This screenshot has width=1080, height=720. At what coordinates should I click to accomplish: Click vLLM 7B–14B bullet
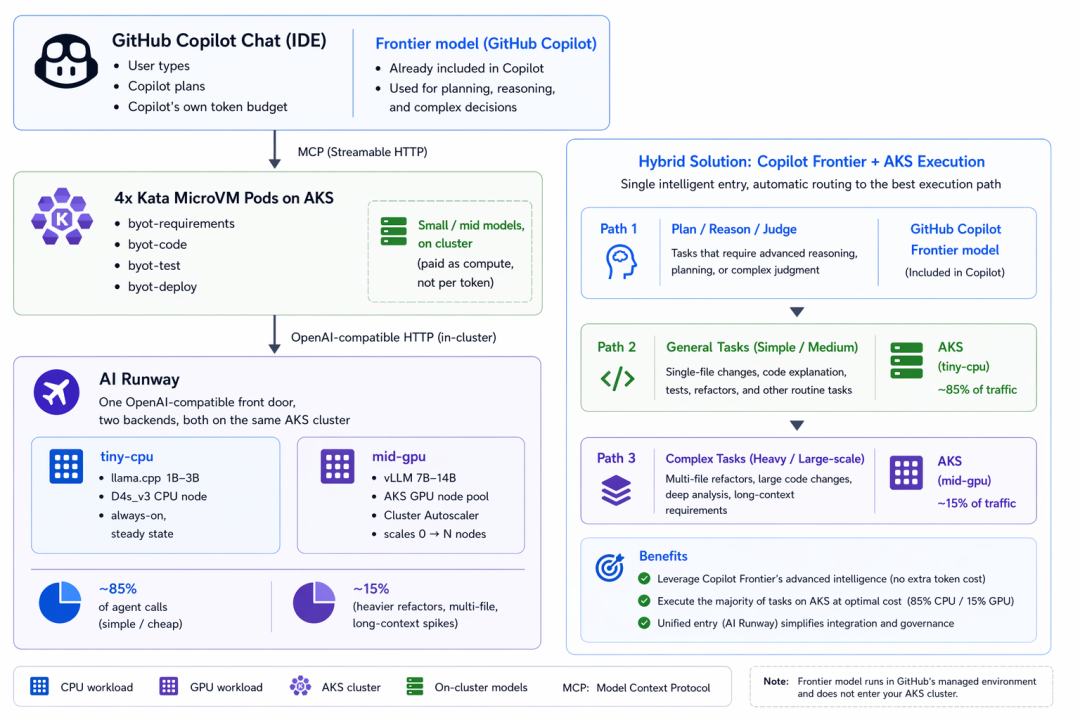[419, 477]
